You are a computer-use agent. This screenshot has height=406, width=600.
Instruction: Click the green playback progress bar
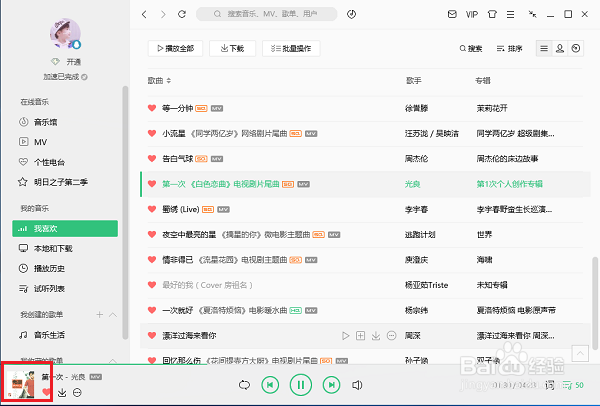pyautogui.click(x=103, y=364)
